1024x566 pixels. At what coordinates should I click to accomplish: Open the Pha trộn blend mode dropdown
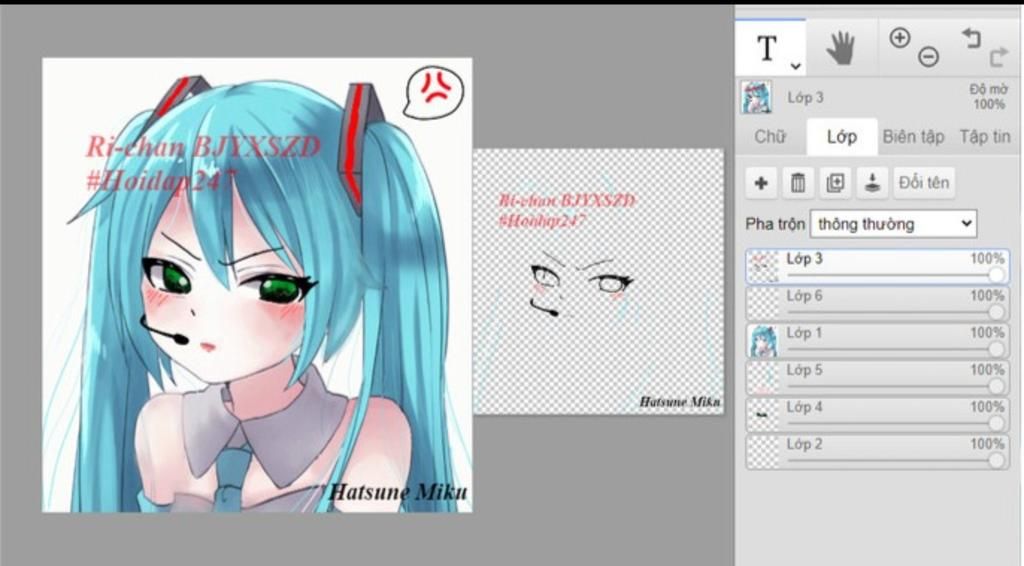893,224
